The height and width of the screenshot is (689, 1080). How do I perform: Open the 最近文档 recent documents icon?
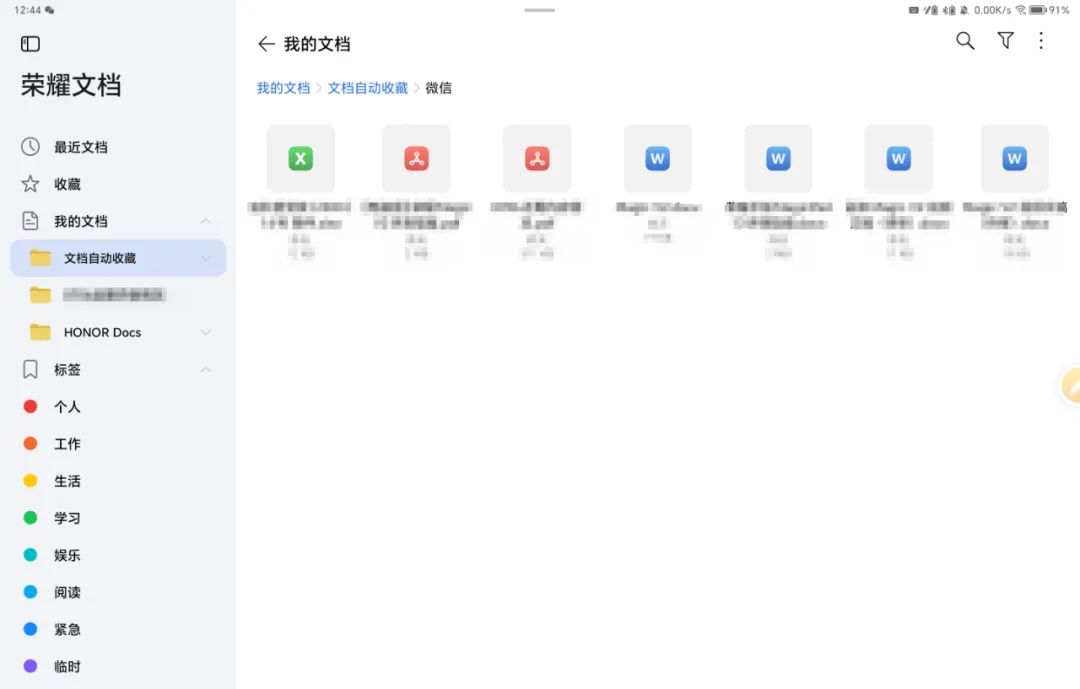30,147
